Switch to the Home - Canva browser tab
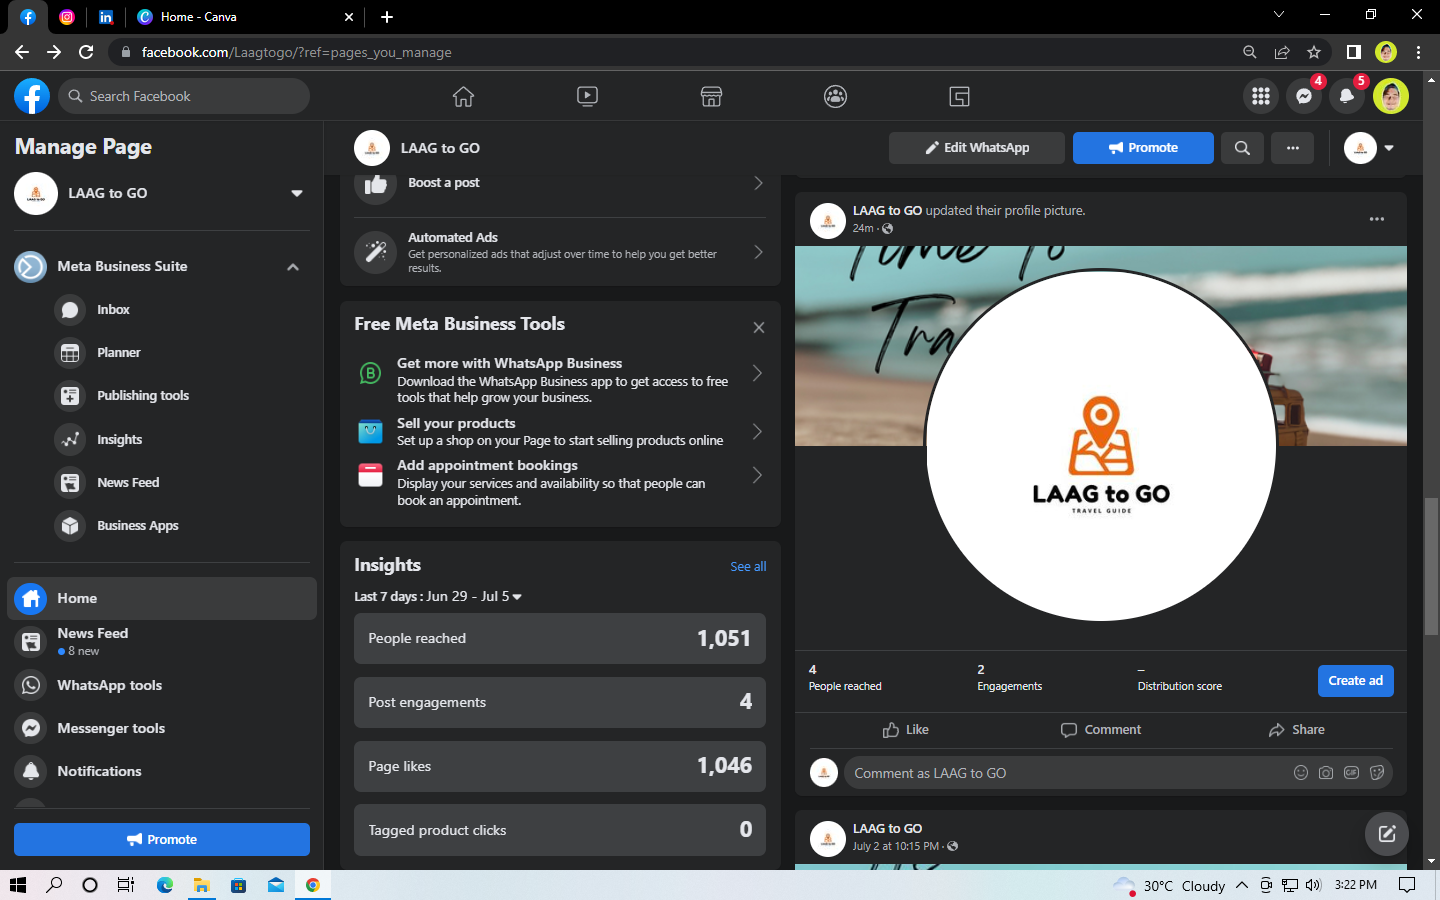 click(x=245, y=17)
